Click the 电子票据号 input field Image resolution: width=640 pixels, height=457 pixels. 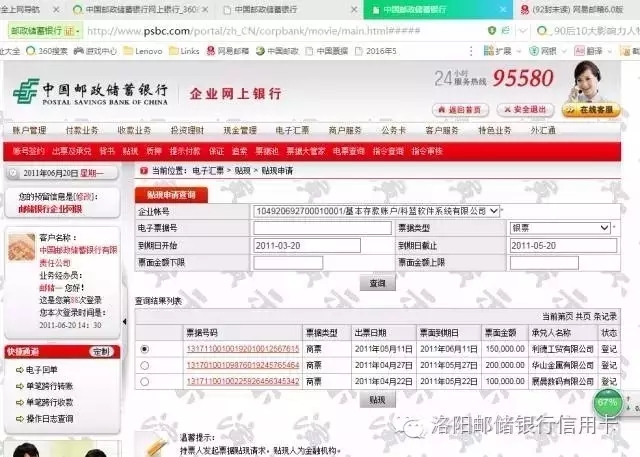coord(322,228)
